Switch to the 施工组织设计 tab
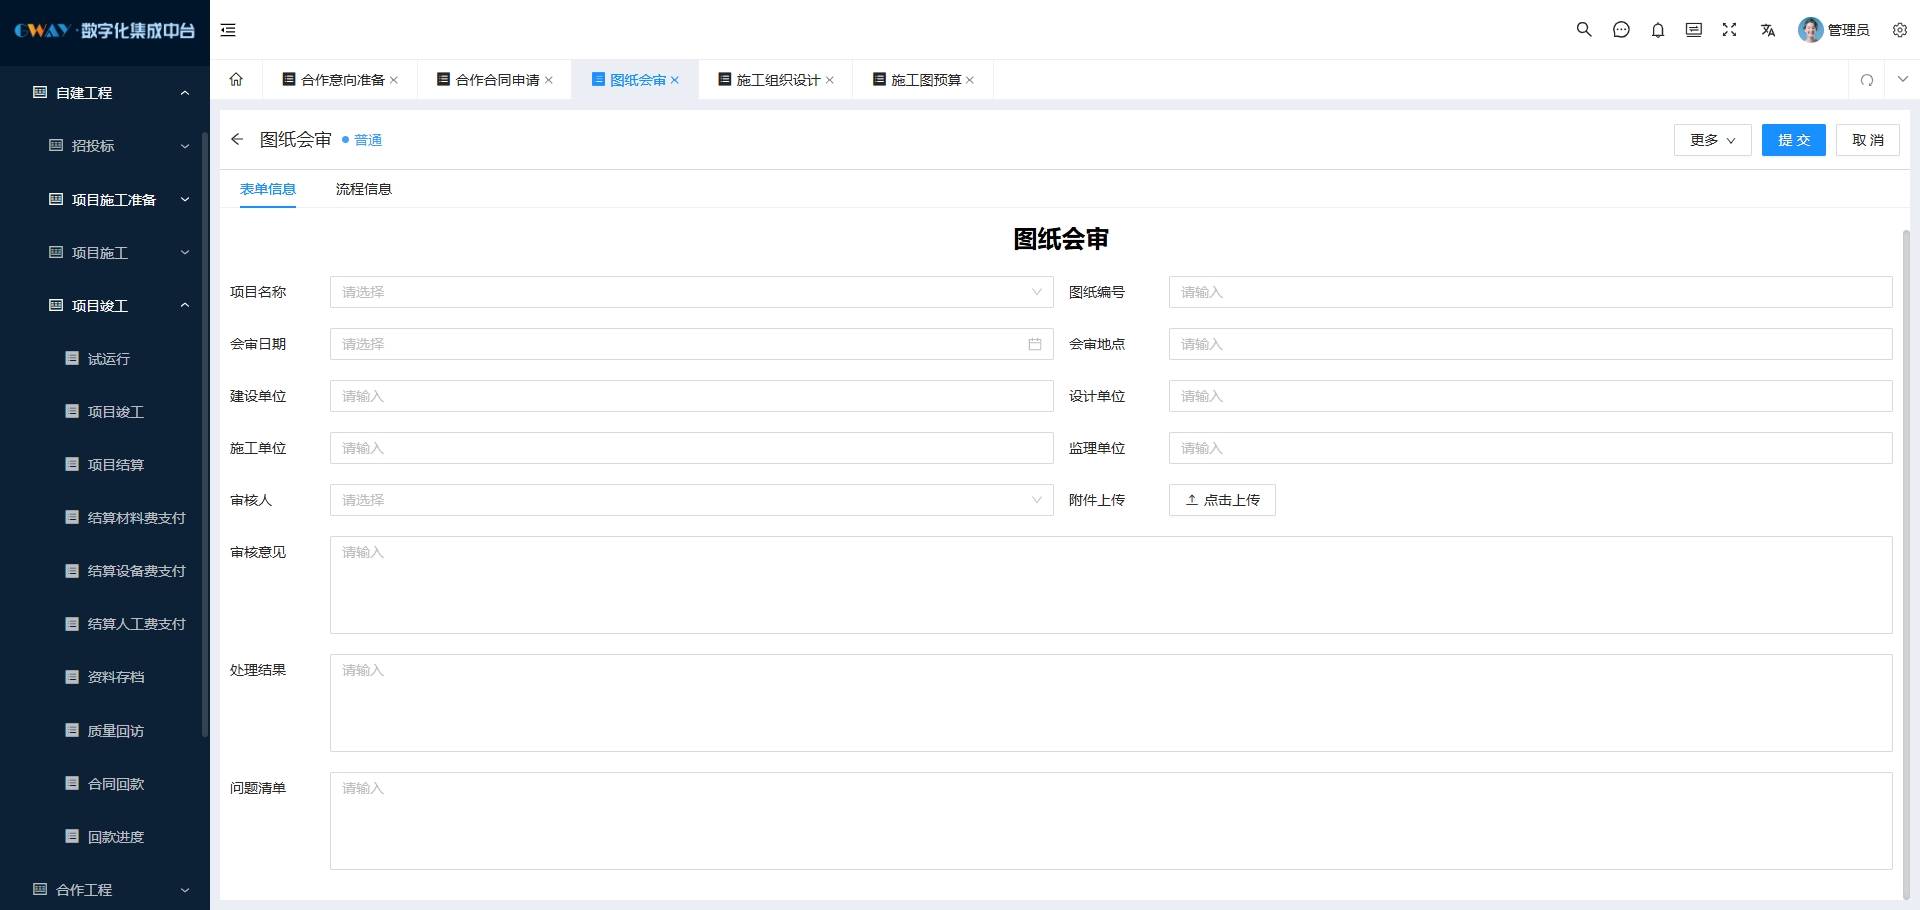This screenshot has height=910, width=1920. pos(777,80)
